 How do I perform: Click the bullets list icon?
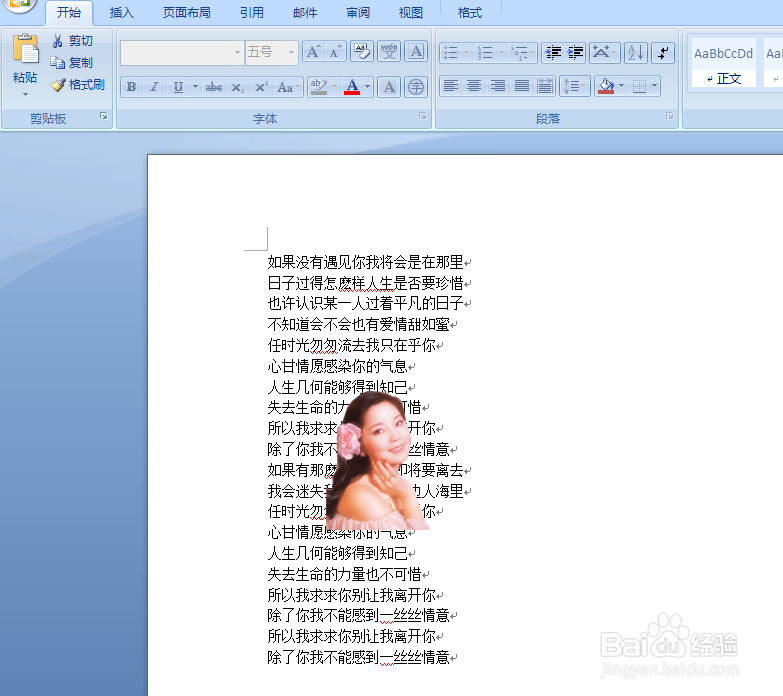451,52
